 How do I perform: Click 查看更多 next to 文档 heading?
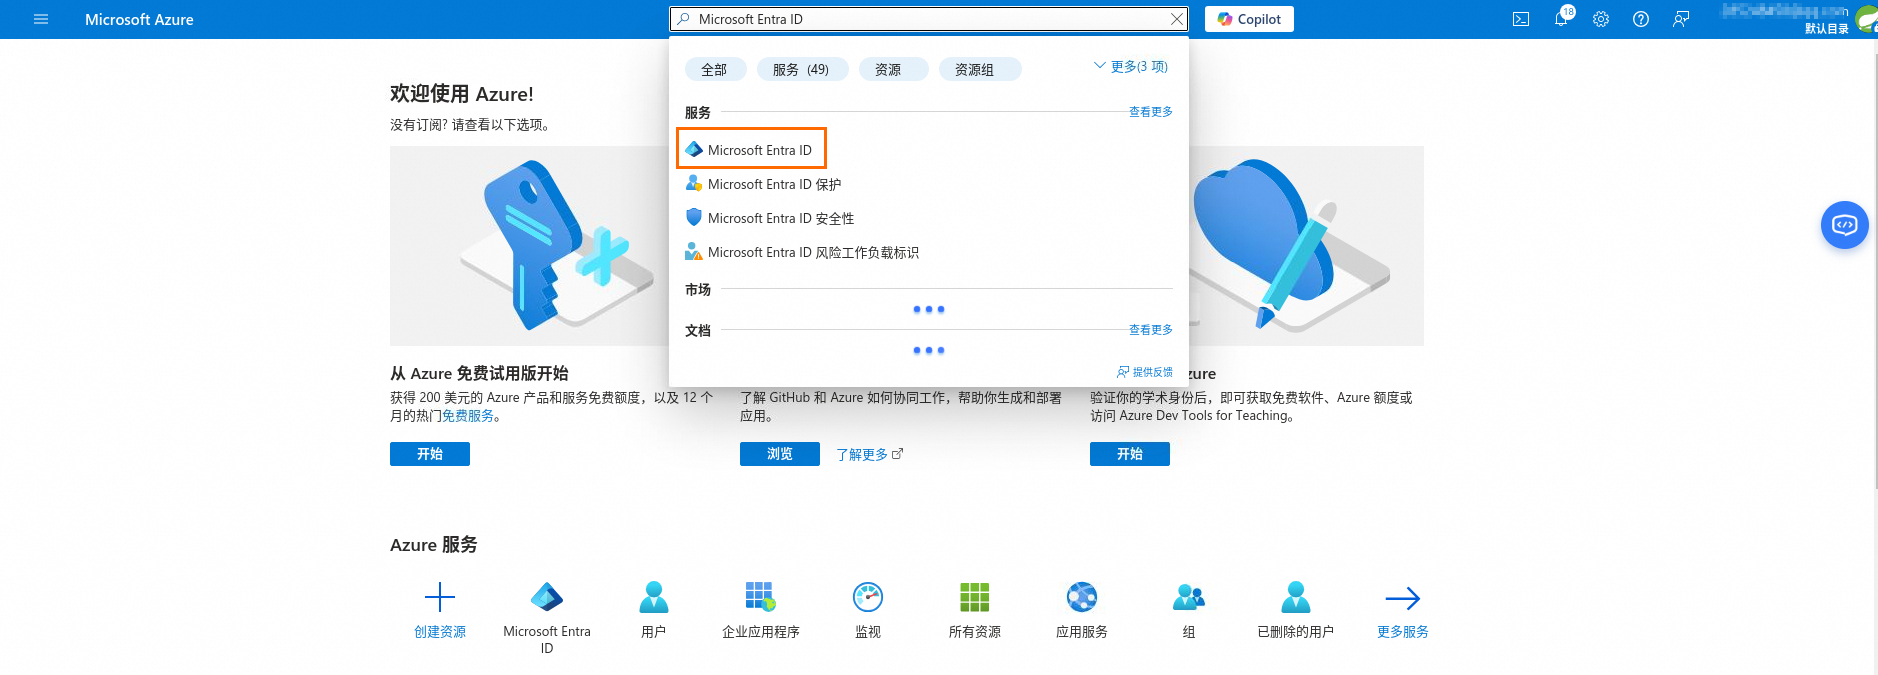pos(1150,330)
